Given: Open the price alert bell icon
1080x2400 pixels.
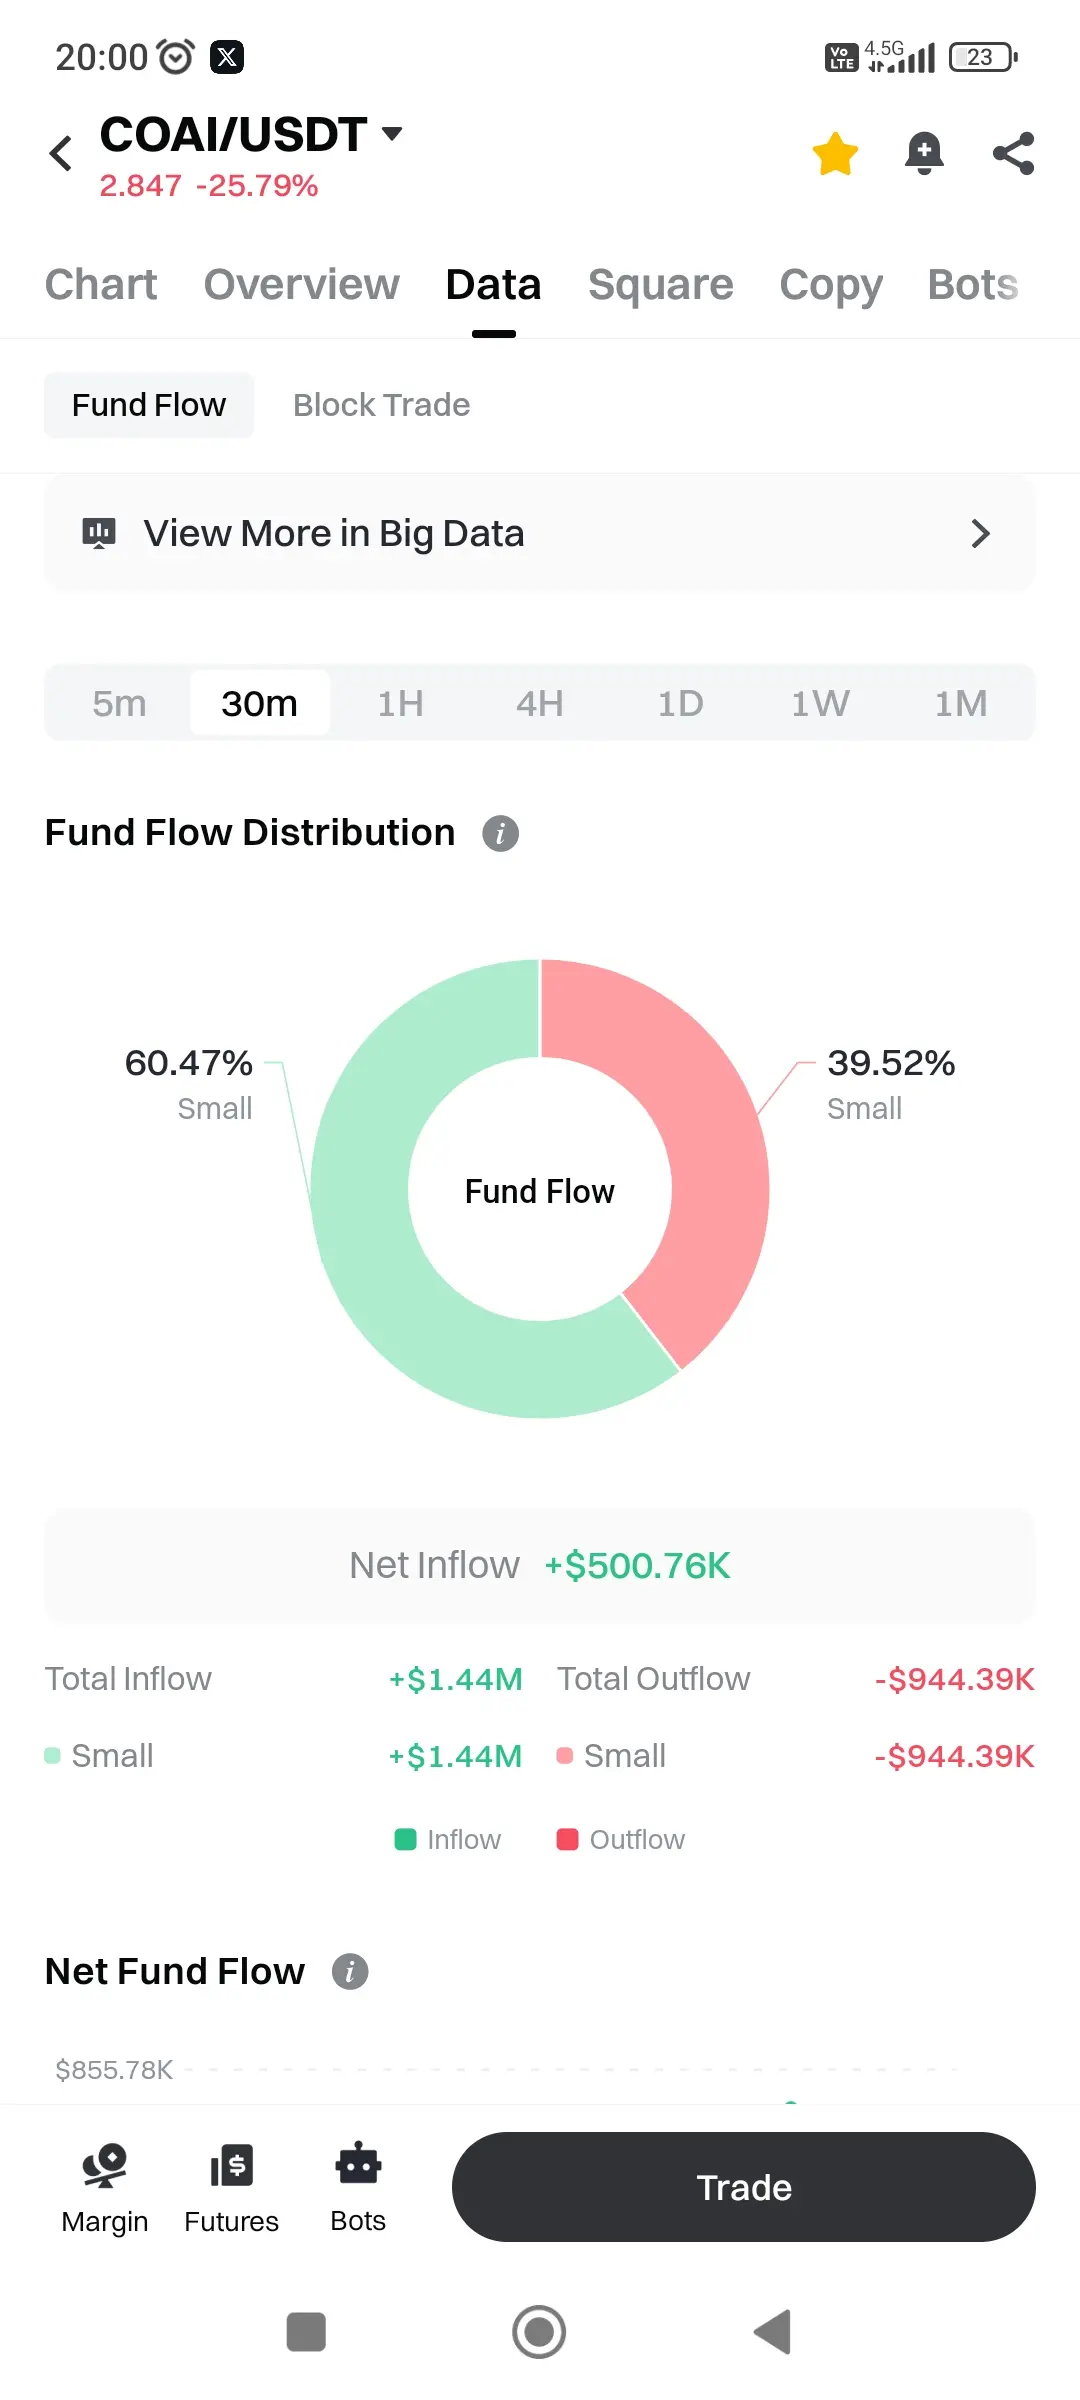Looking at the screenshot, I should [924, 154].
